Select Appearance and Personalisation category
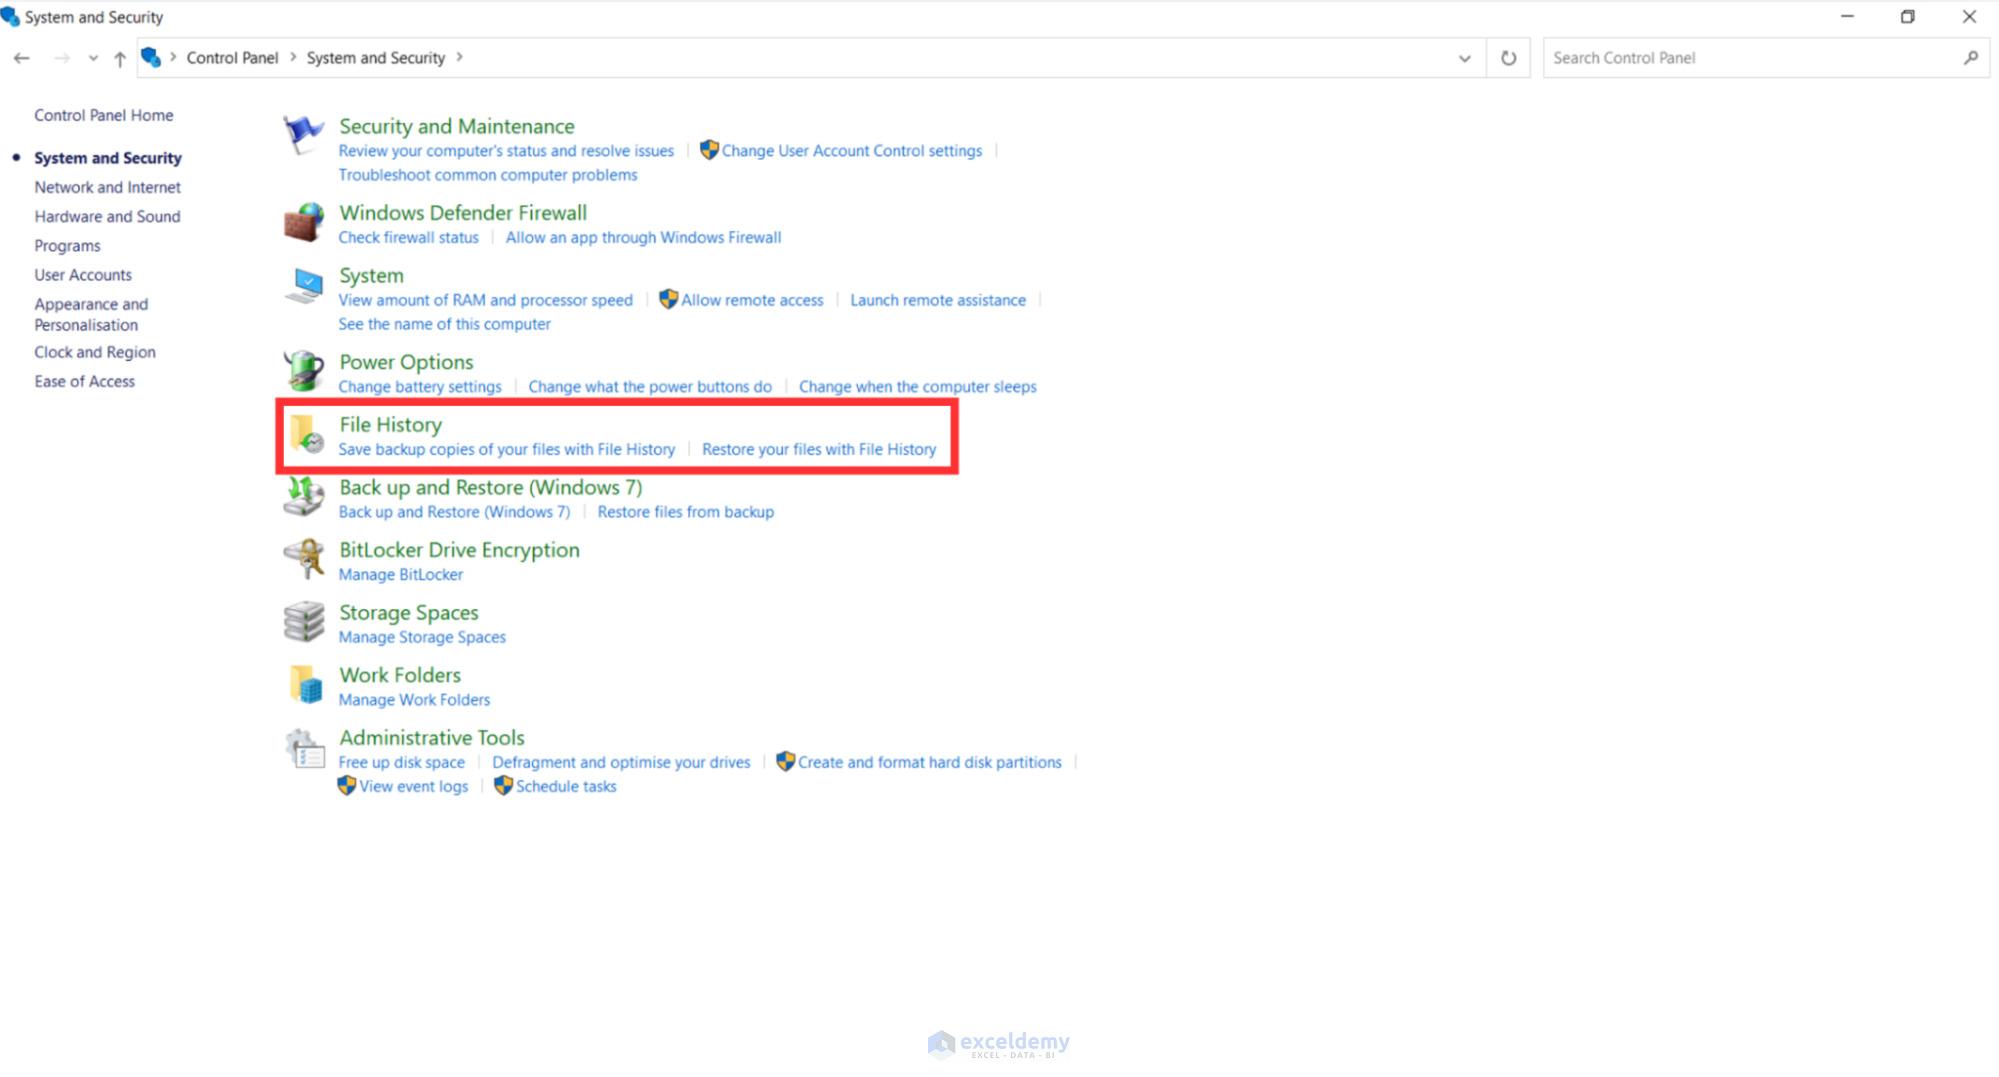The width and height of the screenshot is (1999, 1077). (92, 314)
